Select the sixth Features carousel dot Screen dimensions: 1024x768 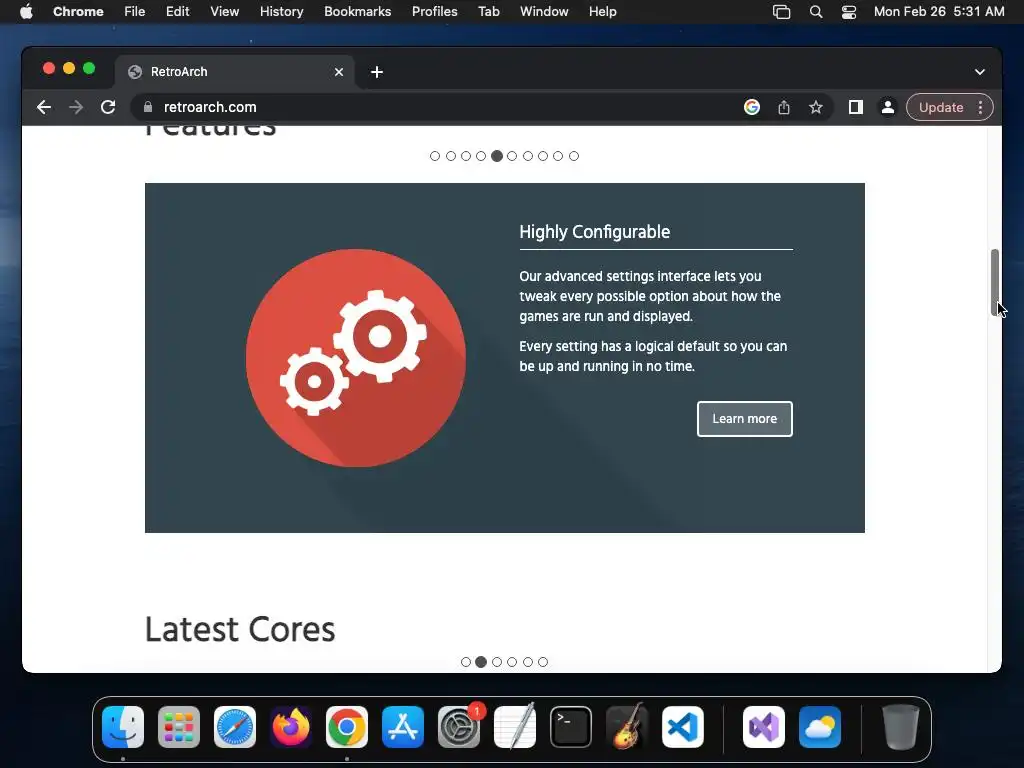click(x=512, y=156)
